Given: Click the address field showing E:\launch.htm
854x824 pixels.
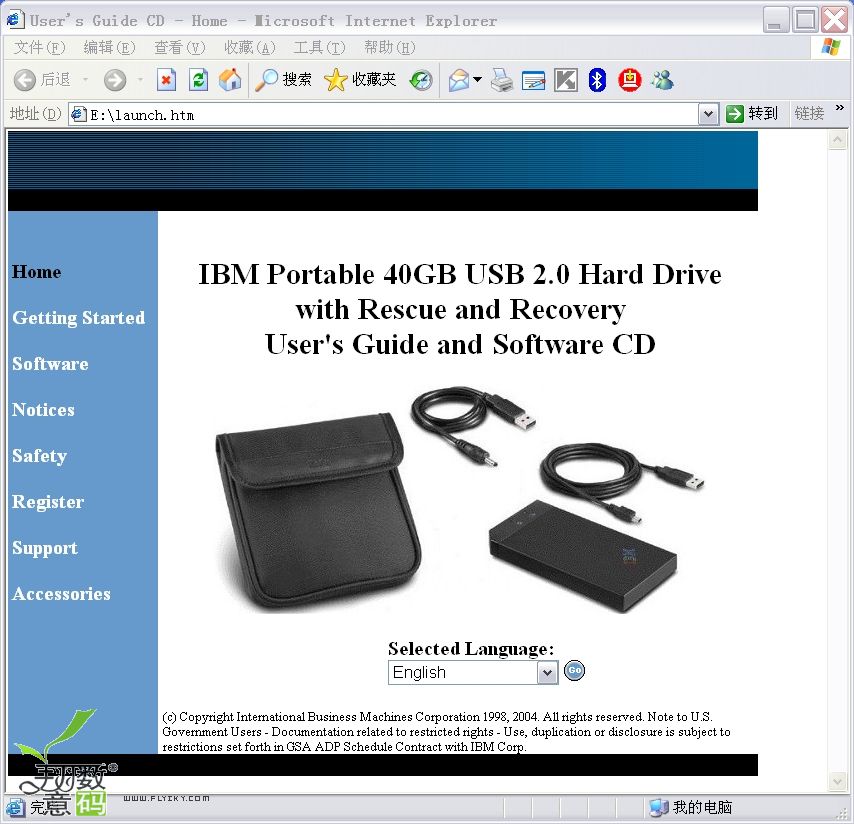Looking at the screenshot, I should pyautogui.click(x=392, y=115).
